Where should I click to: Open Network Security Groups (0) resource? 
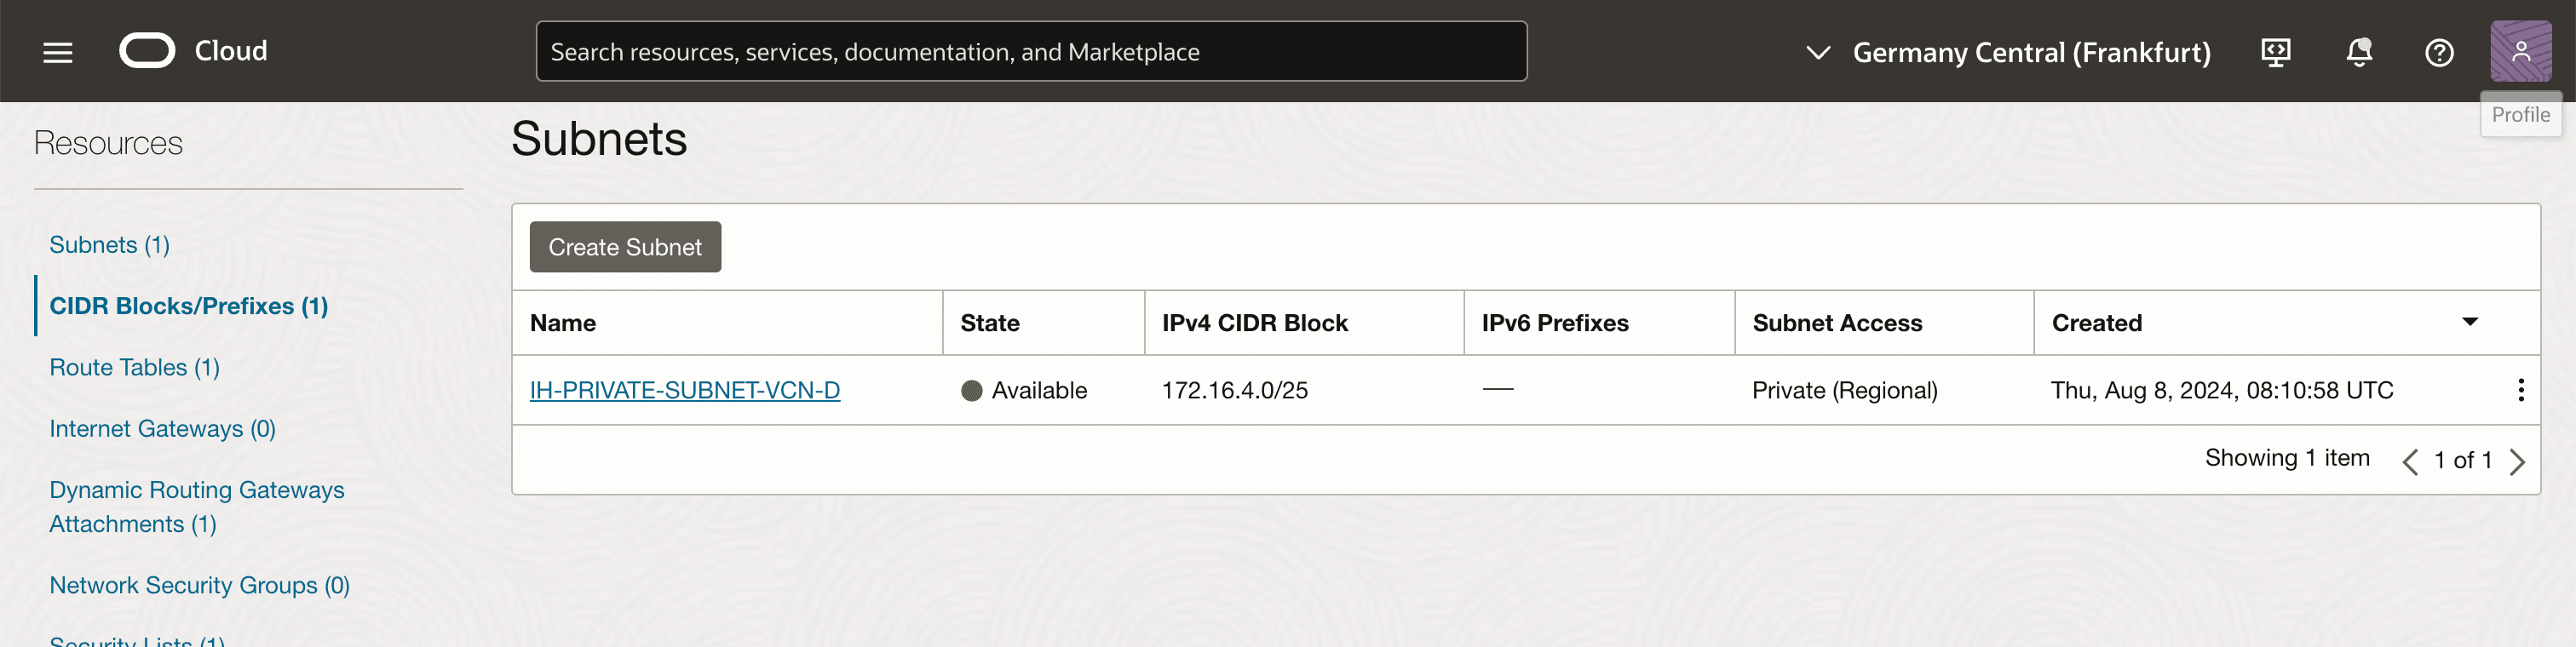200,585
